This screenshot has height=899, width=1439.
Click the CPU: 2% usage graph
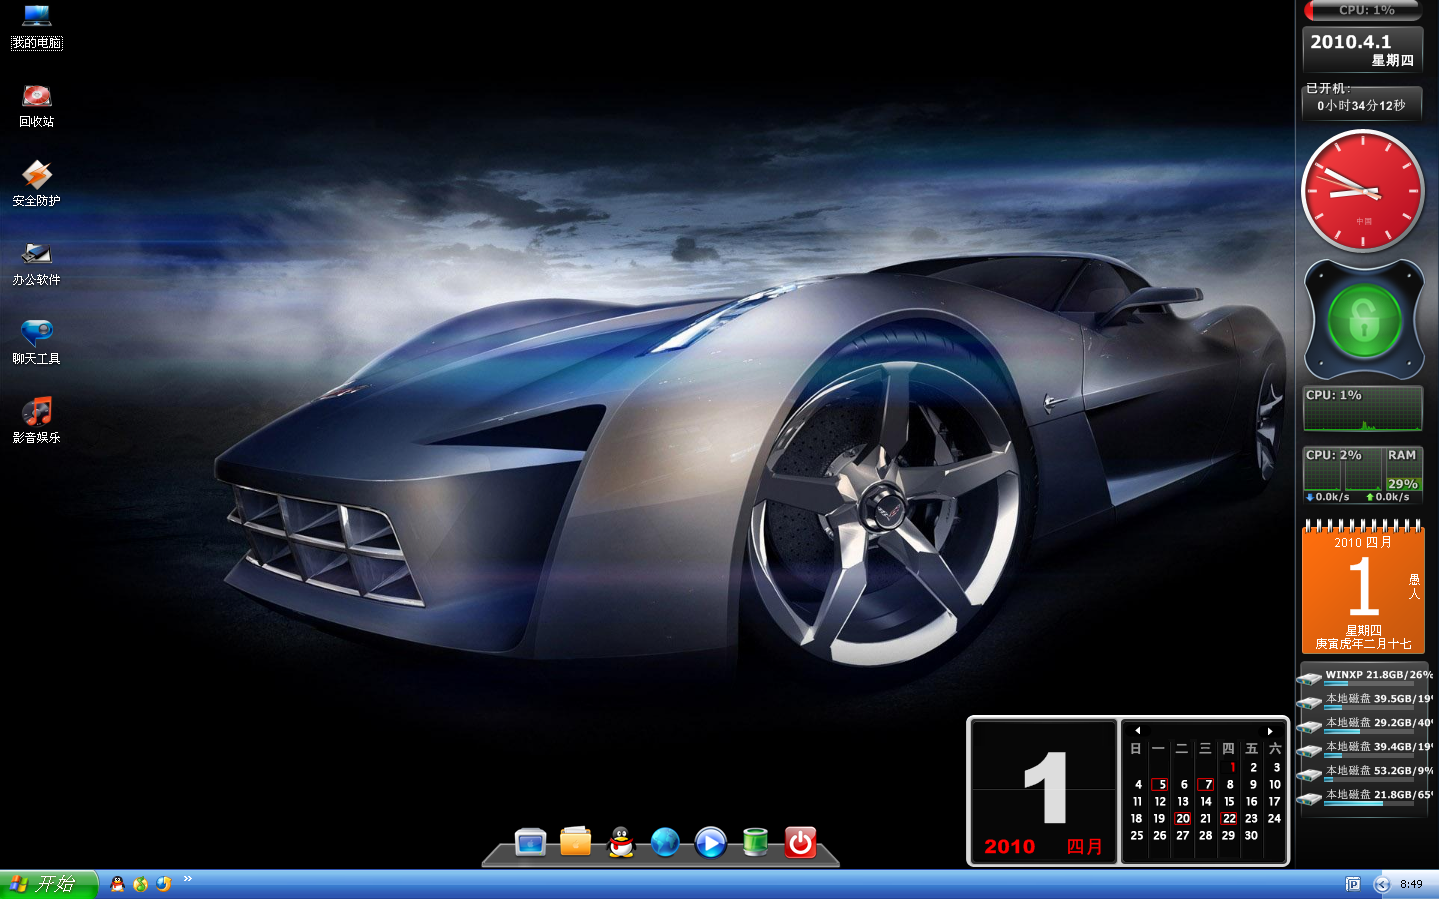(x=1343, y=468)
